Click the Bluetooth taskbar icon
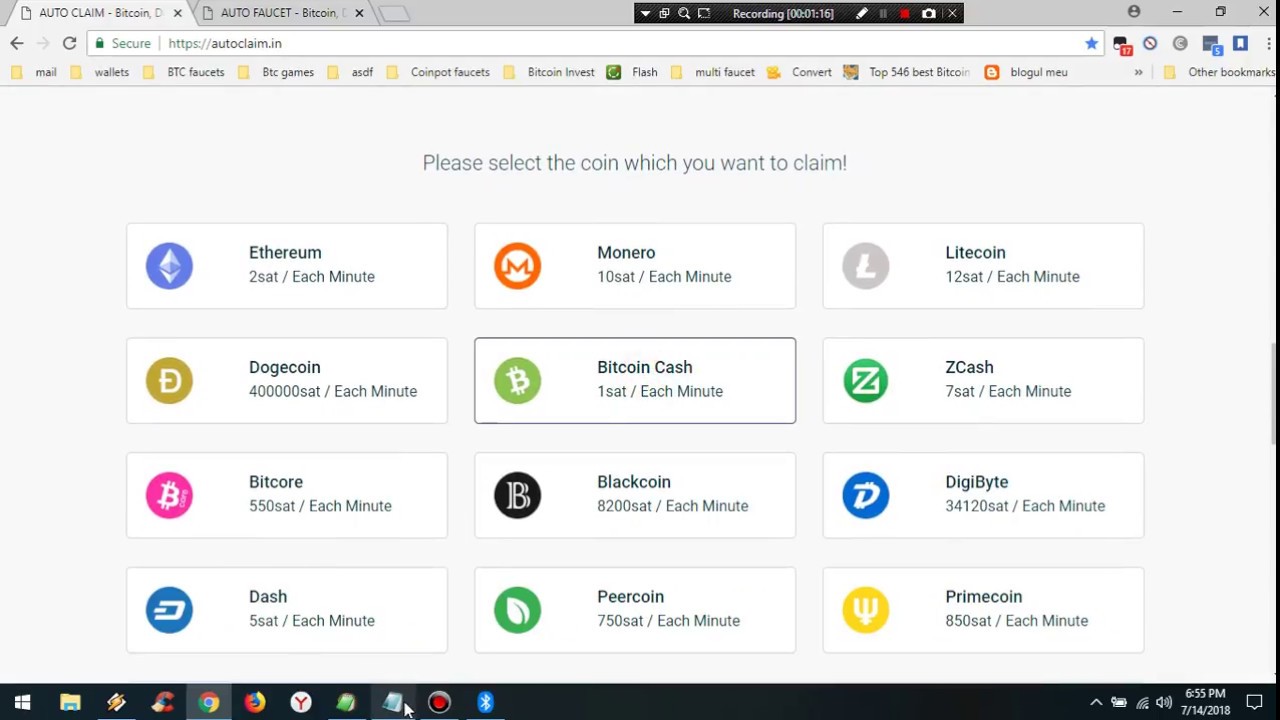The height and width of the screenshot is (720, 1280). pyautogui.click(x=485, y=702)
